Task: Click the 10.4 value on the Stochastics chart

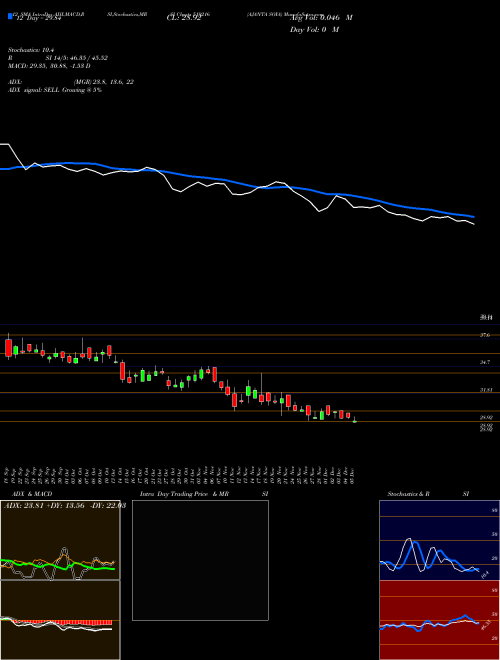Action: click(486, 574)
